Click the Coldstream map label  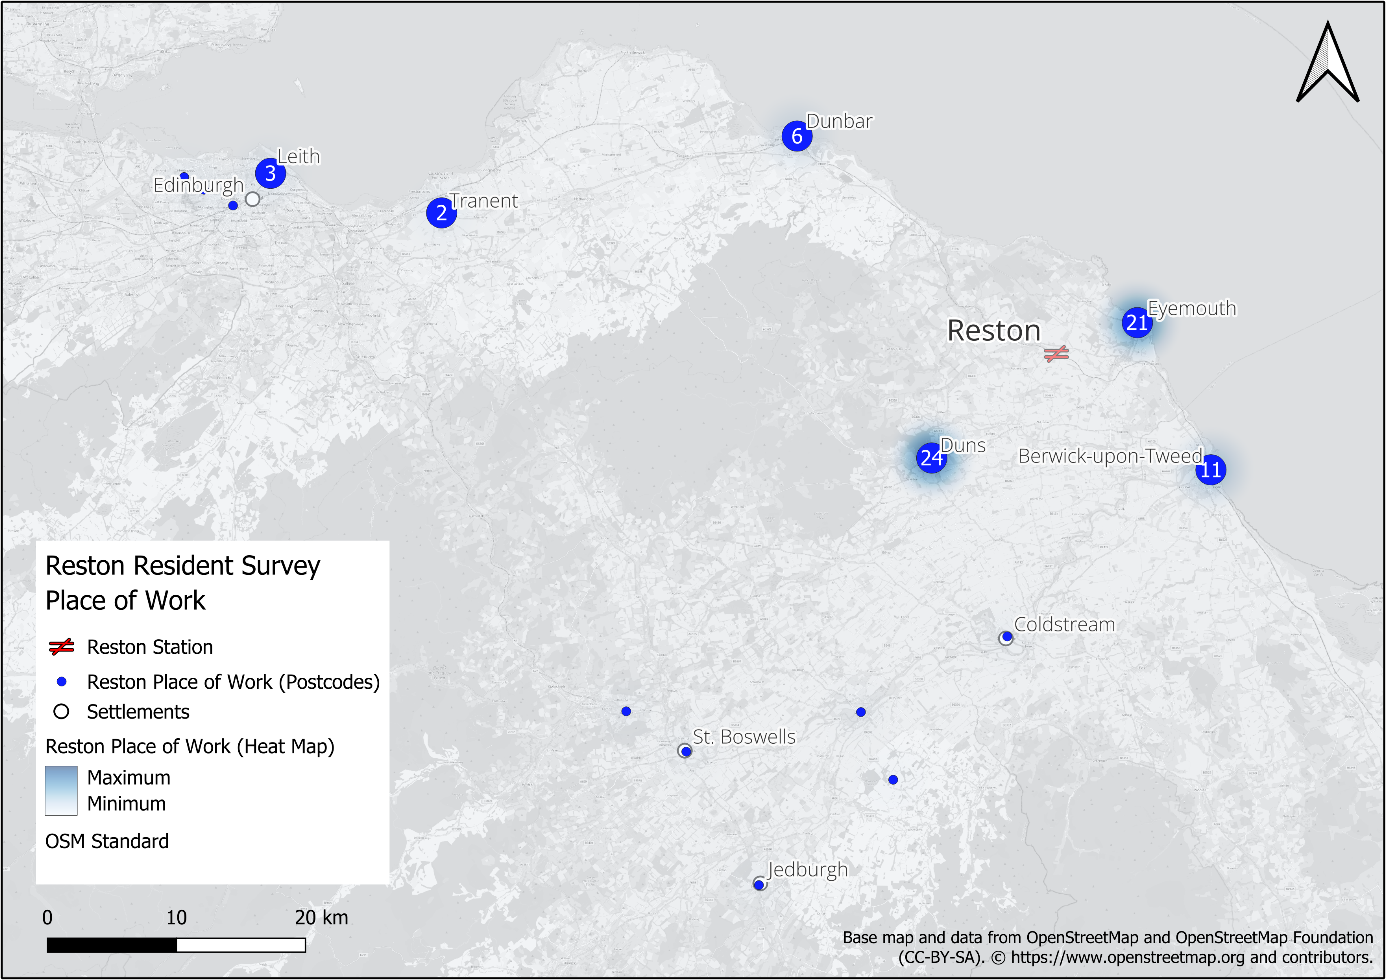point(1064,624)
